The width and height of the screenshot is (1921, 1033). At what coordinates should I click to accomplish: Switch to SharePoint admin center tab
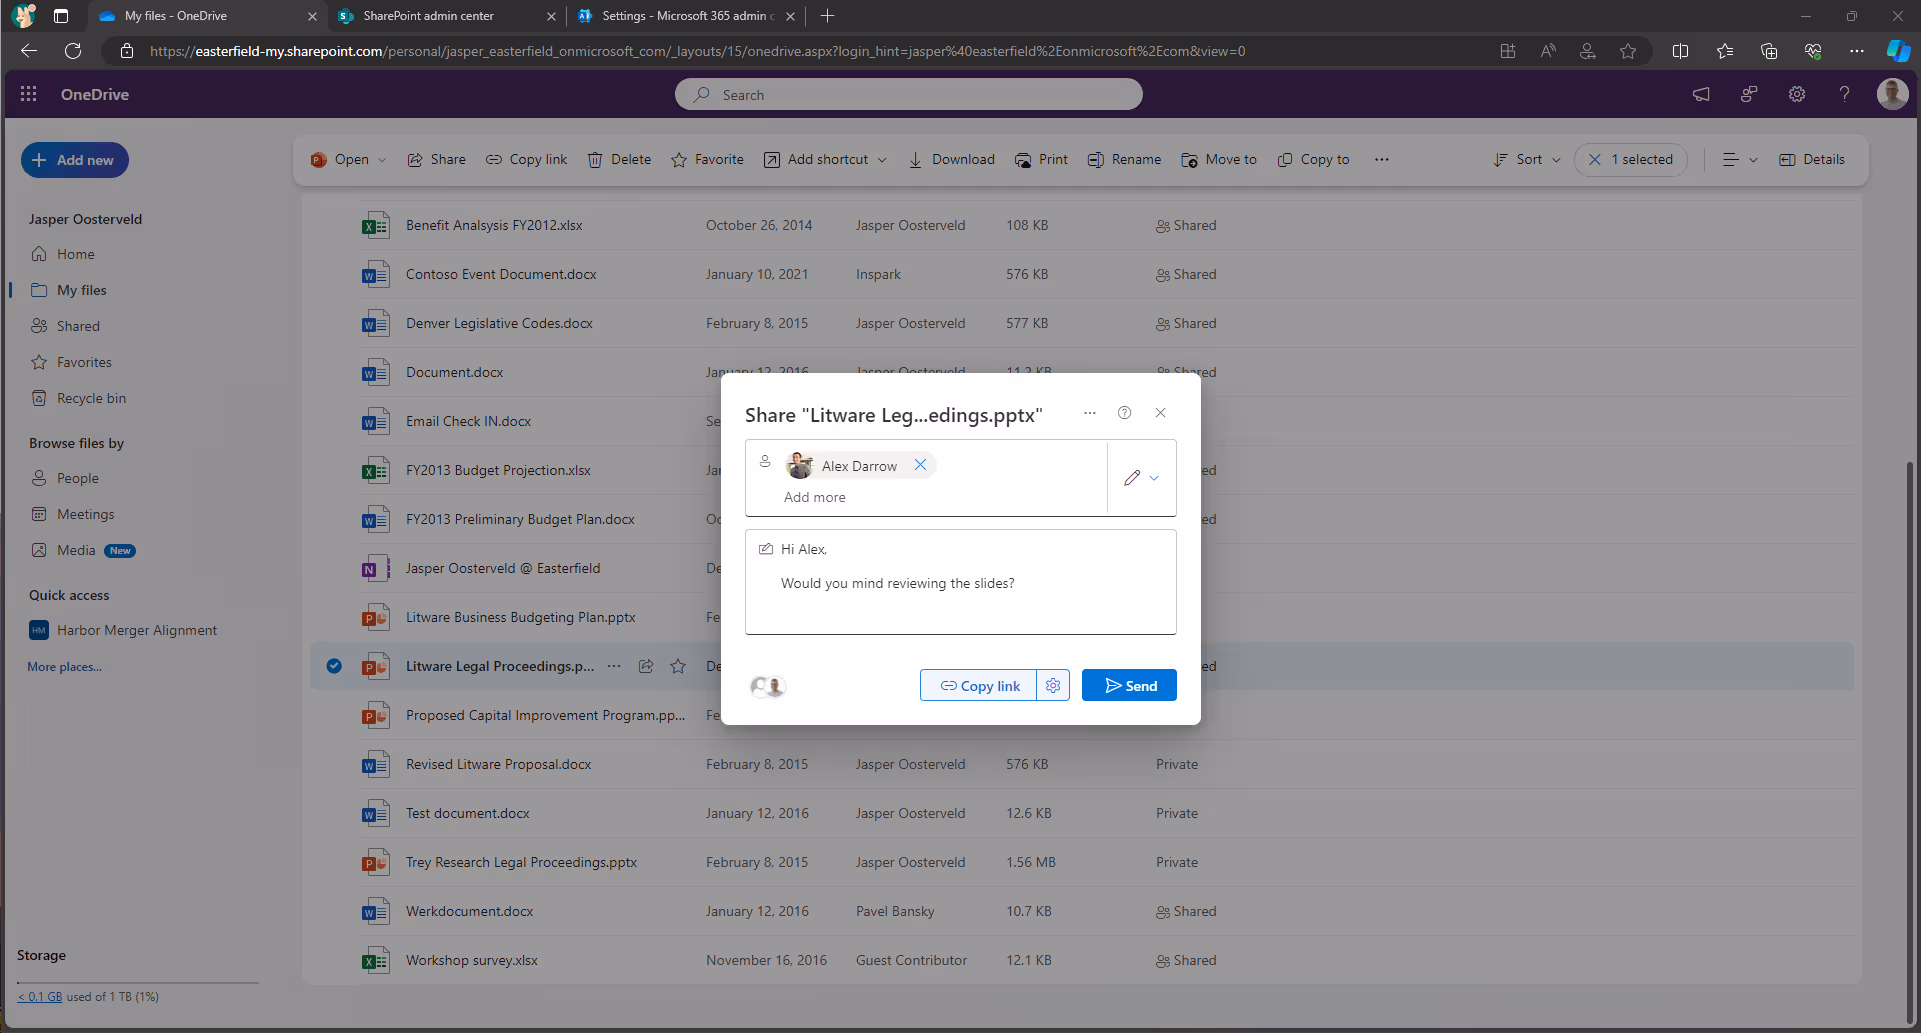[x=447, y=16]
